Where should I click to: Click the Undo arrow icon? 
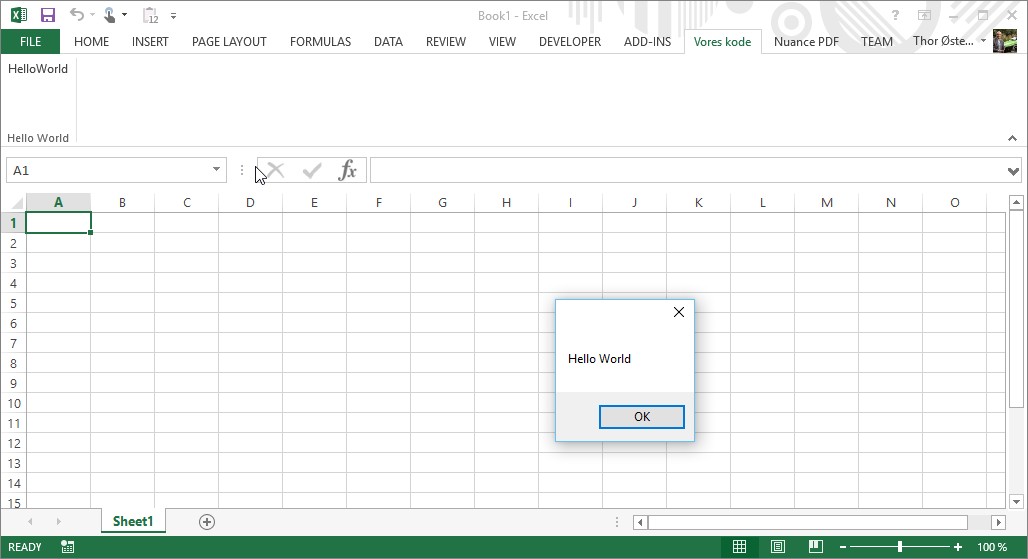coord(77,15)
